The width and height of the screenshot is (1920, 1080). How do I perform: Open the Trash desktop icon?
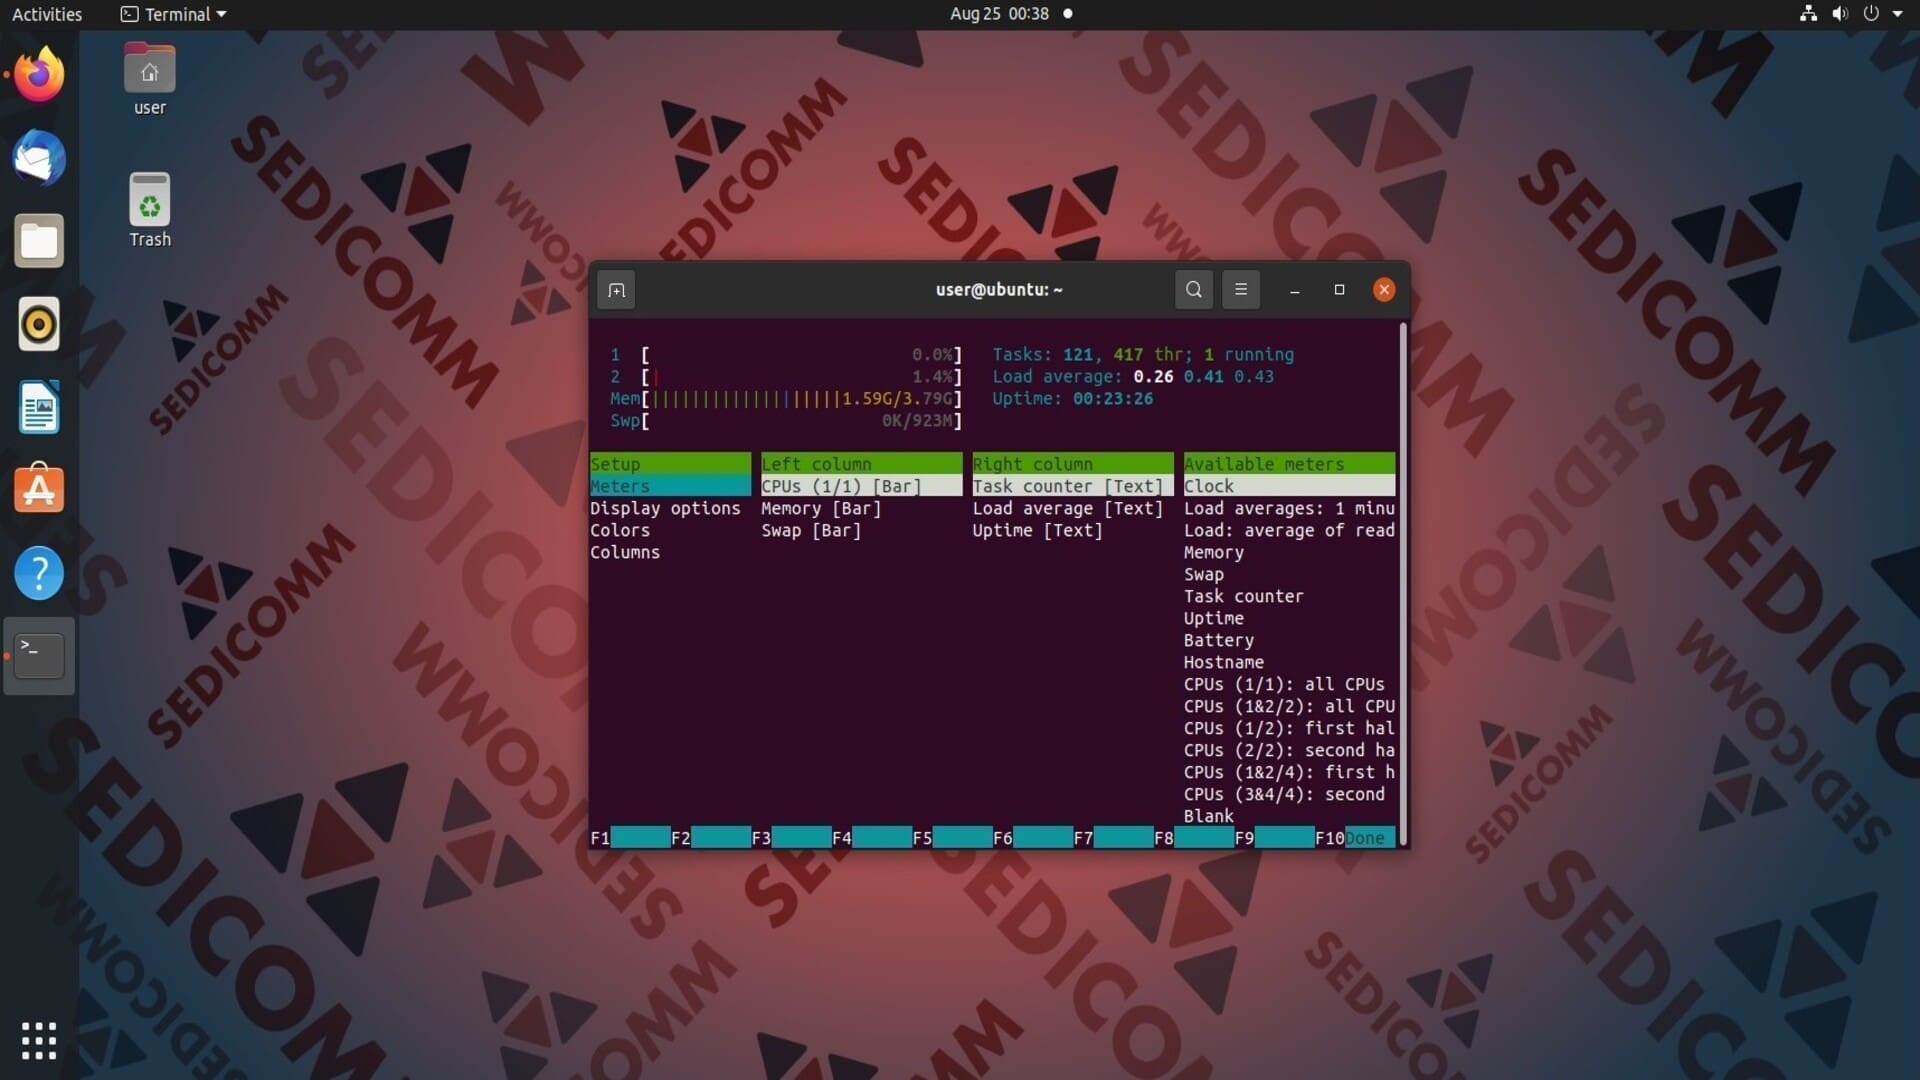[x=150, y=211]
